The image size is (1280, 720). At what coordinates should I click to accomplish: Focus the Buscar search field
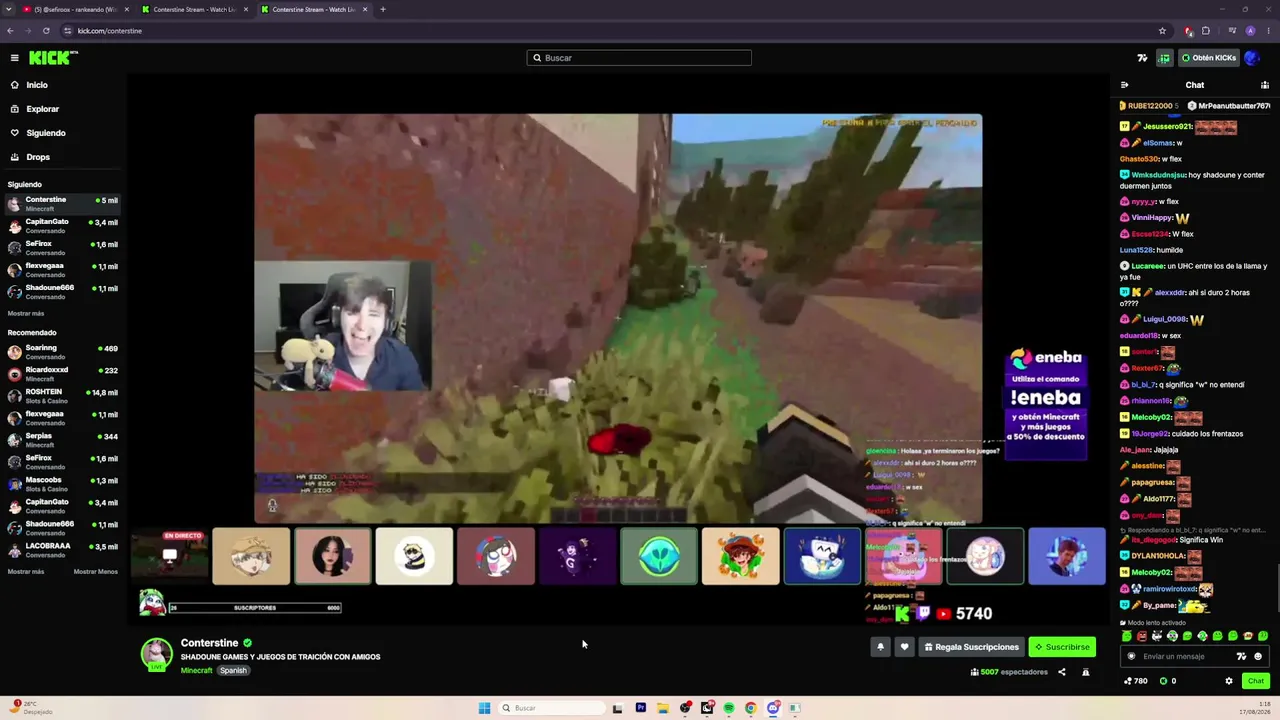(639, 58)
